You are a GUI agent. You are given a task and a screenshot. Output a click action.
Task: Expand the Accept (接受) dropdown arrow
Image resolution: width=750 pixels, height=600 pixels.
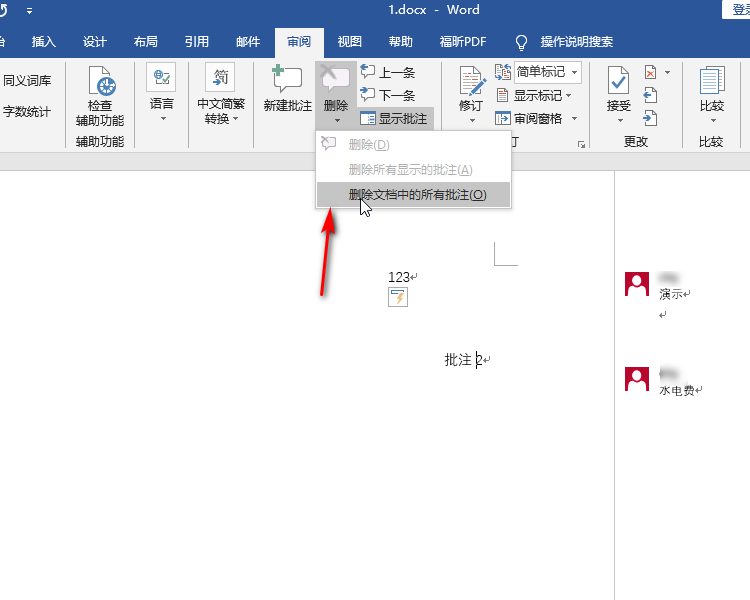click(x=620, y=121)
